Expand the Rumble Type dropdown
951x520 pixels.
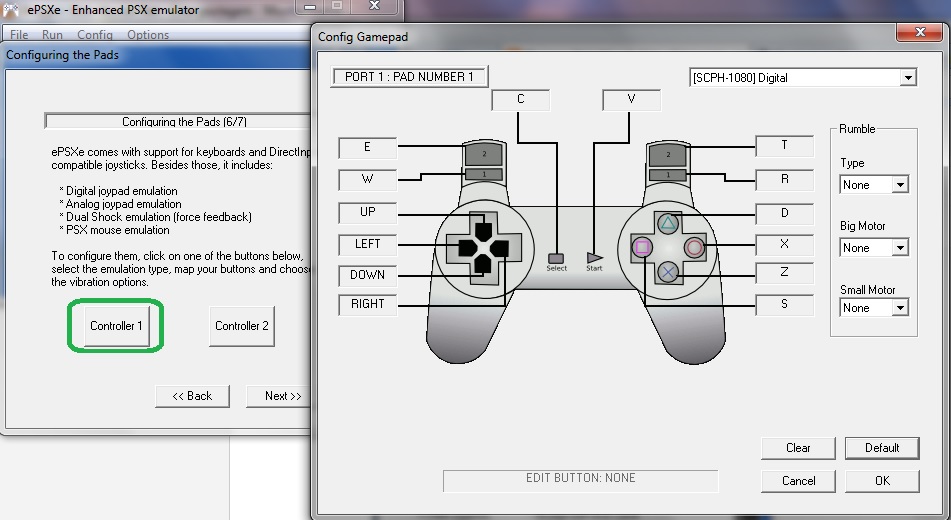[874, 184]
